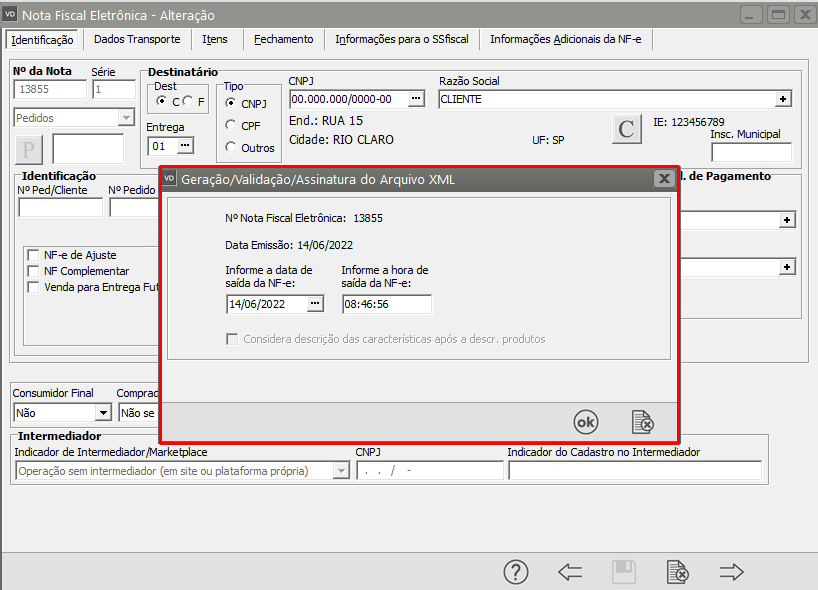Select the CPF radio button
Screen dimensions: 818x590
231,125
